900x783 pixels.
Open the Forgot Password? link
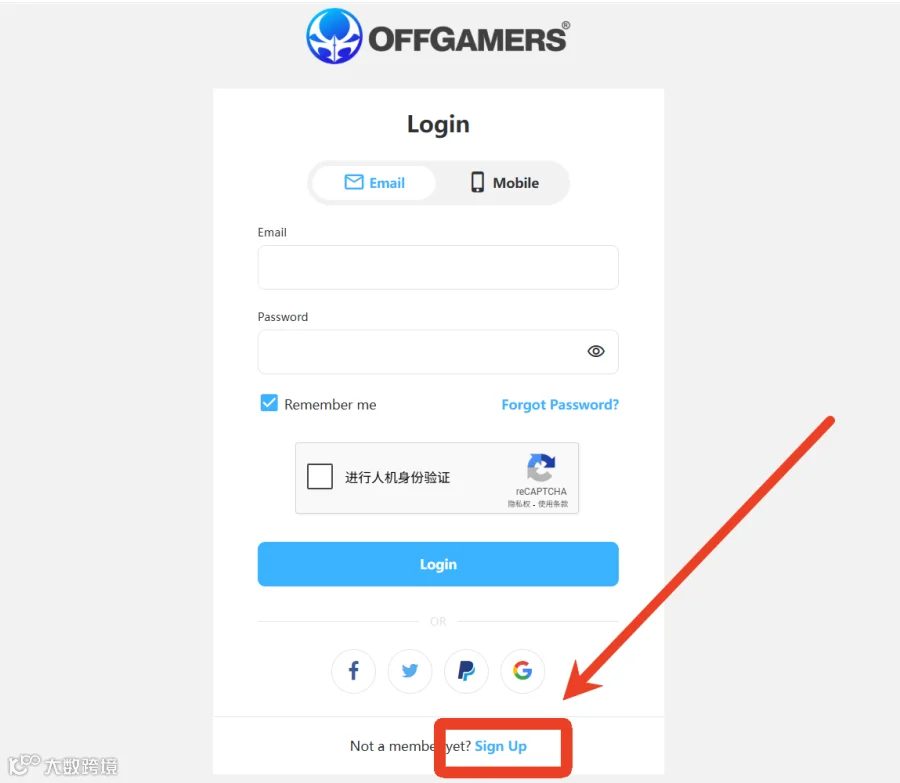(560, 405)
